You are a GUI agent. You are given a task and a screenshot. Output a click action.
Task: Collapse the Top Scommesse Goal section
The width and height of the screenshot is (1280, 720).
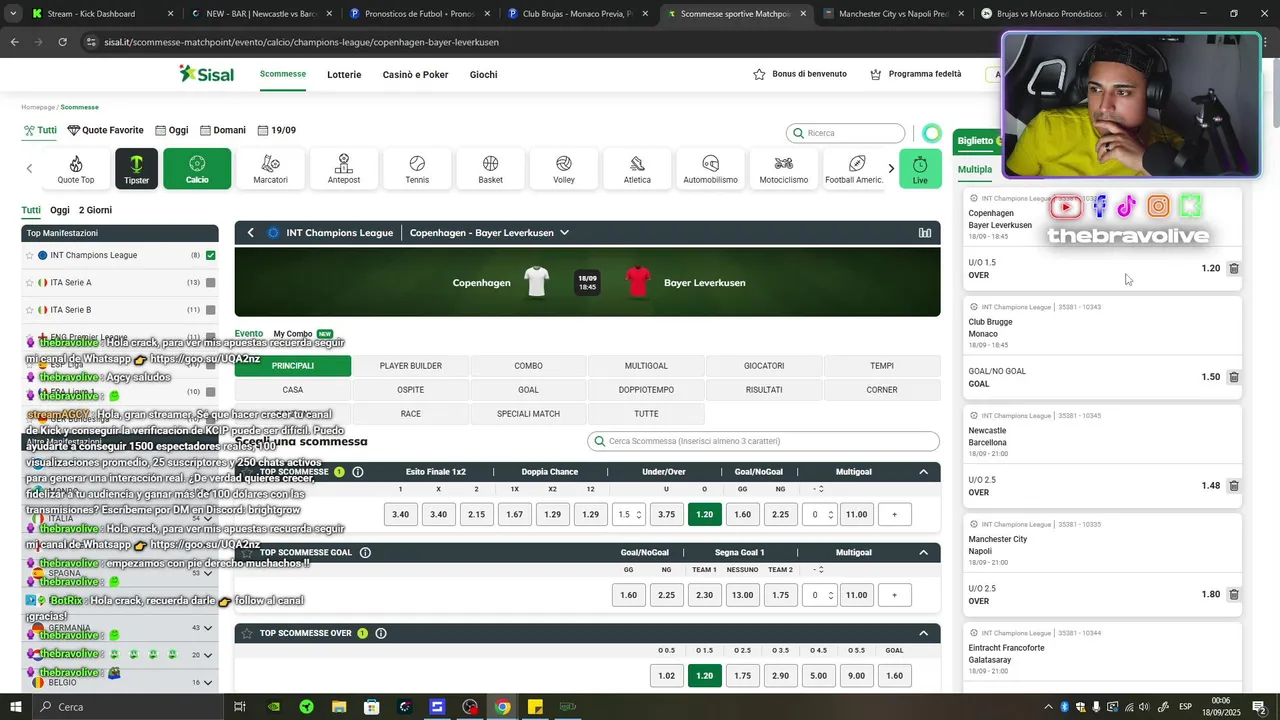click(923, 552)
